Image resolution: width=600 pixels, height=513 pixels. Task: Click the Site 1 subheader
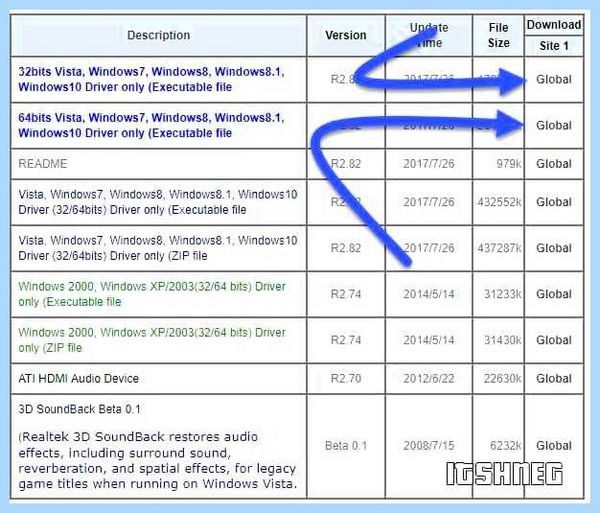click(x=554, y=46)
